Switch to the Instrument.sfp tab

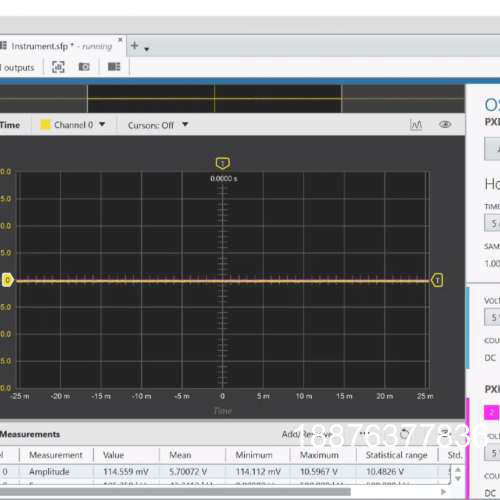pyautogui.click(x=62, y=46)
